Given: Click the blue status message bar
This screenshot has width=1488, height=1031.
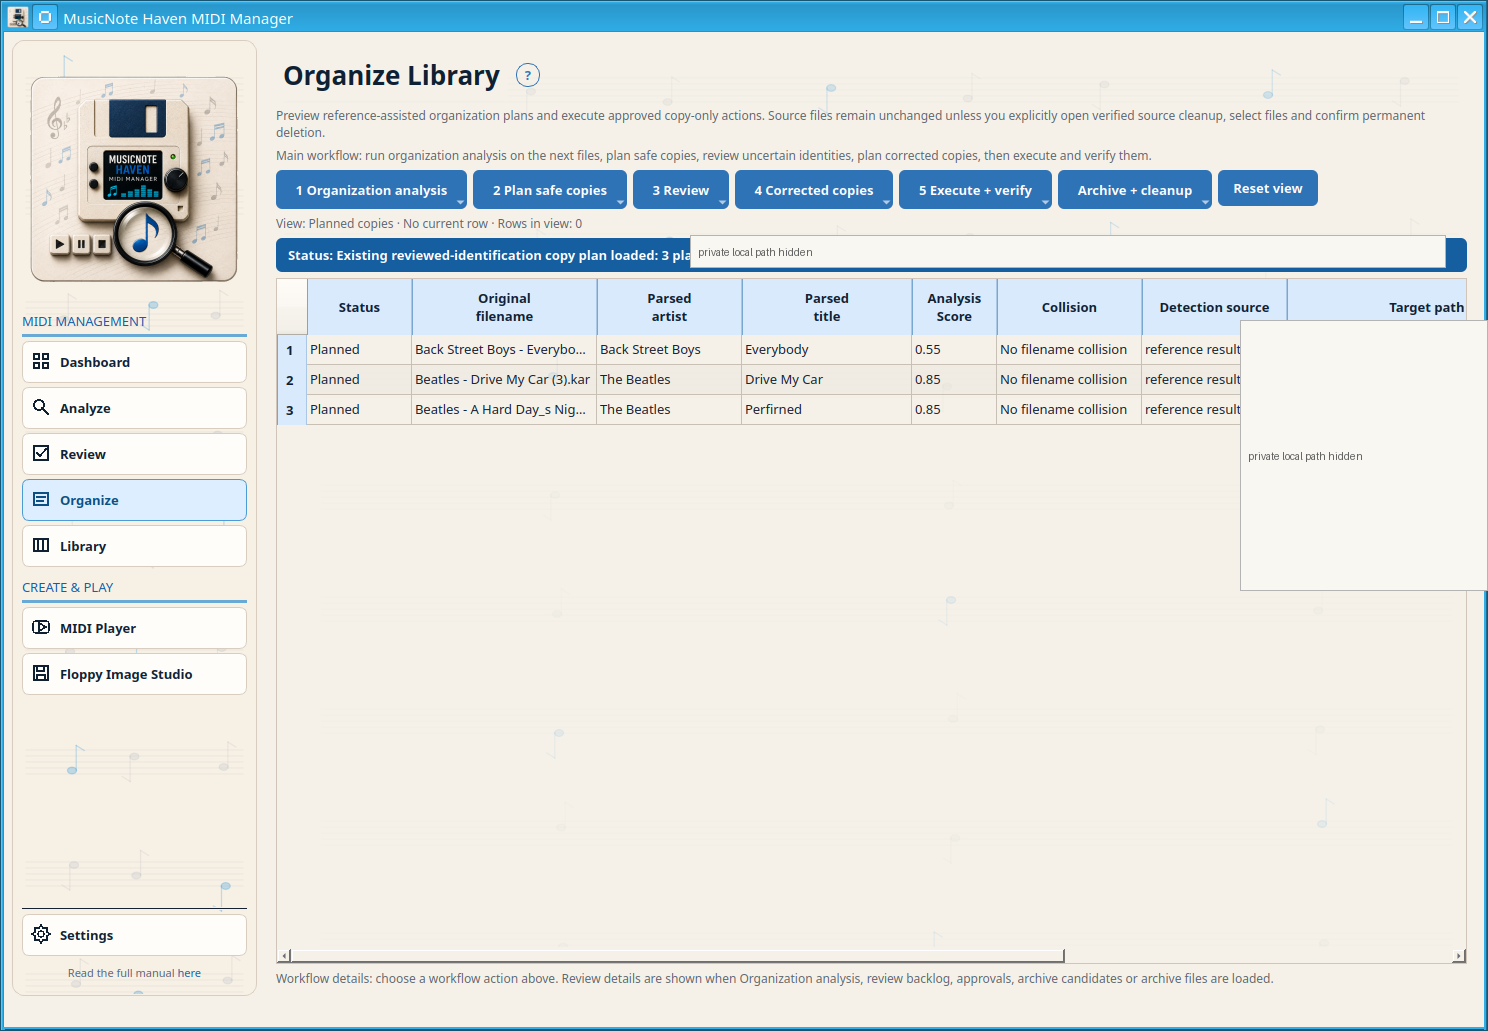Looking at the screenshot, I should coord(871,255).
